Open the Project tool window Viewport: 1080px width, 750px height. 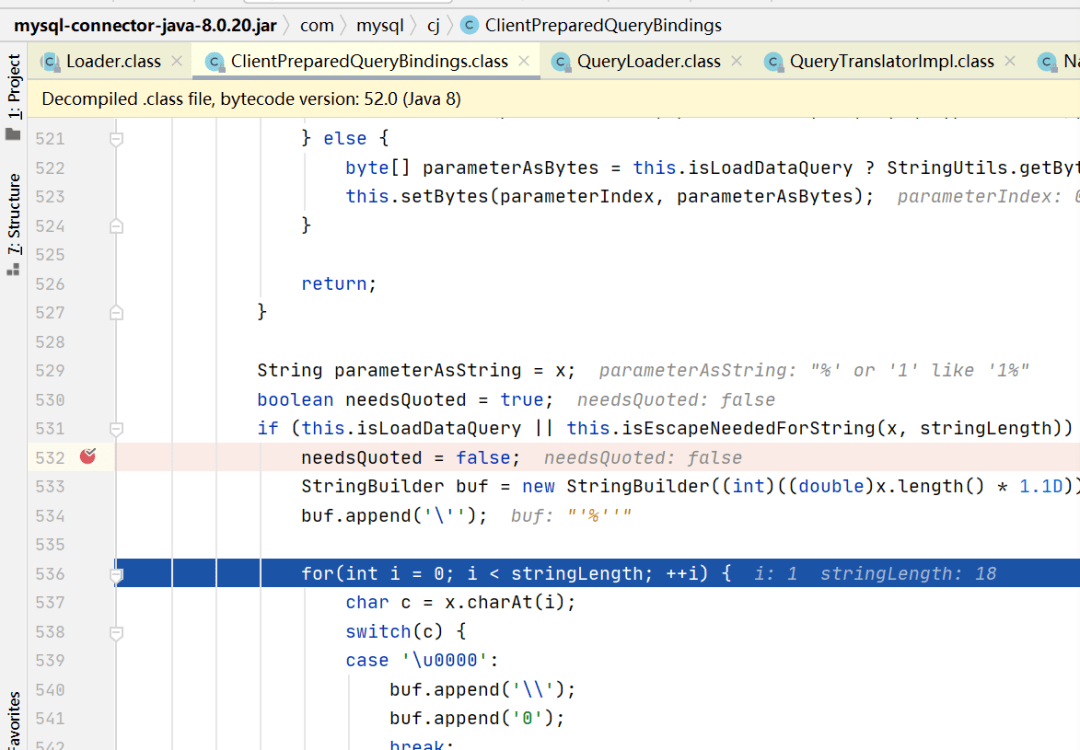coord(13,96)
